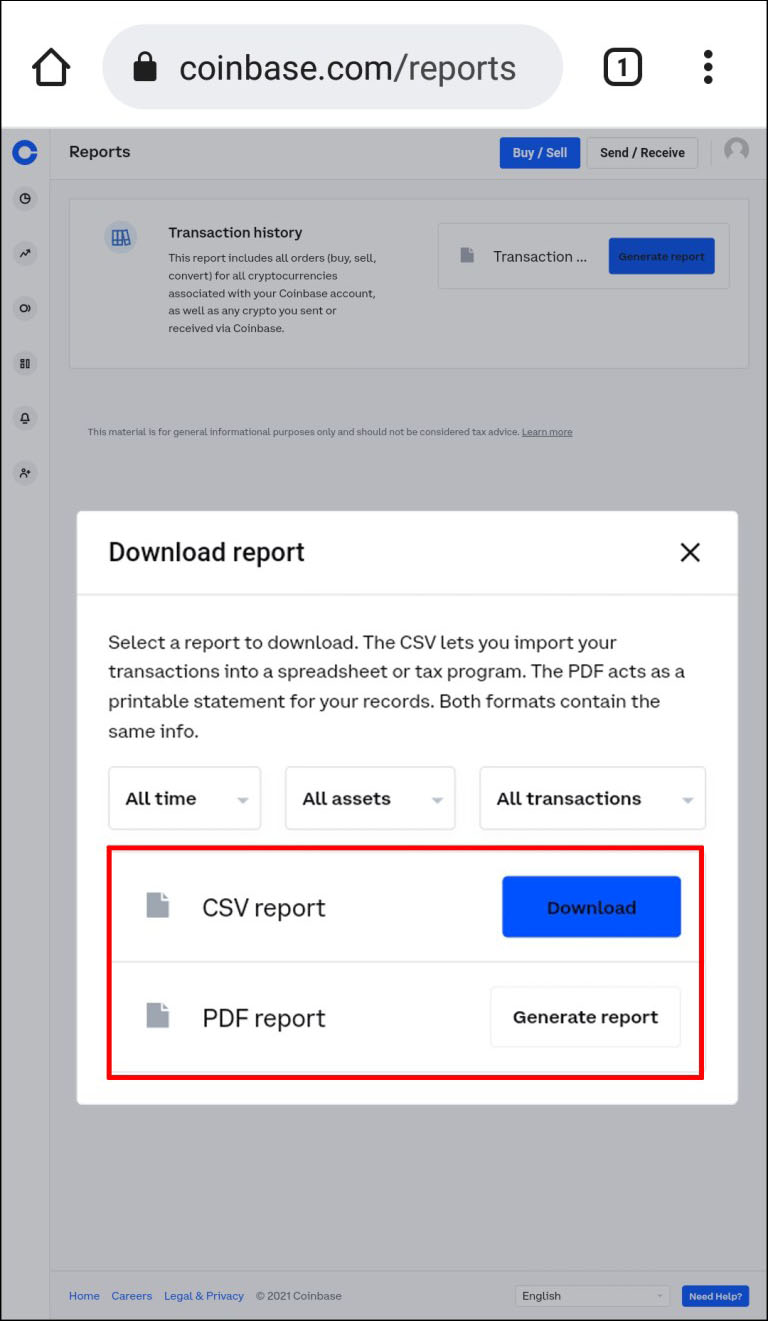Open the prices trend sidebar icon
Viewport: 768px width, 1321px height.
(x=25, y=254)
